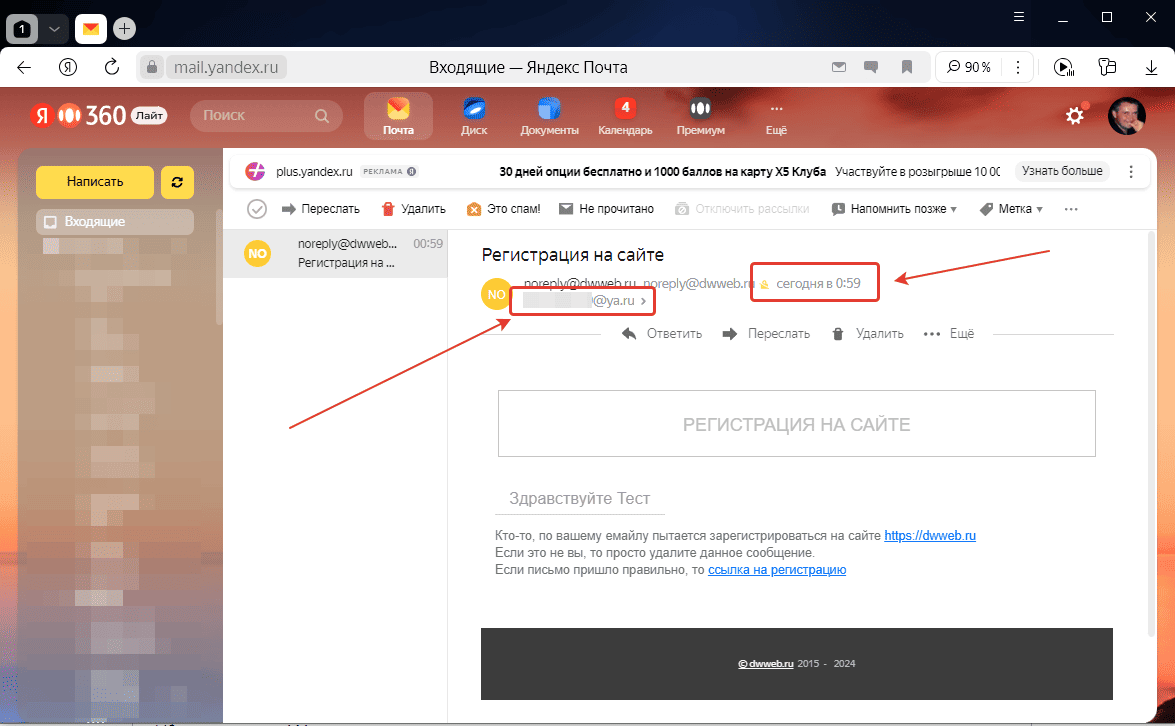
Task: Open the Входящие folder
Action: 115,222
